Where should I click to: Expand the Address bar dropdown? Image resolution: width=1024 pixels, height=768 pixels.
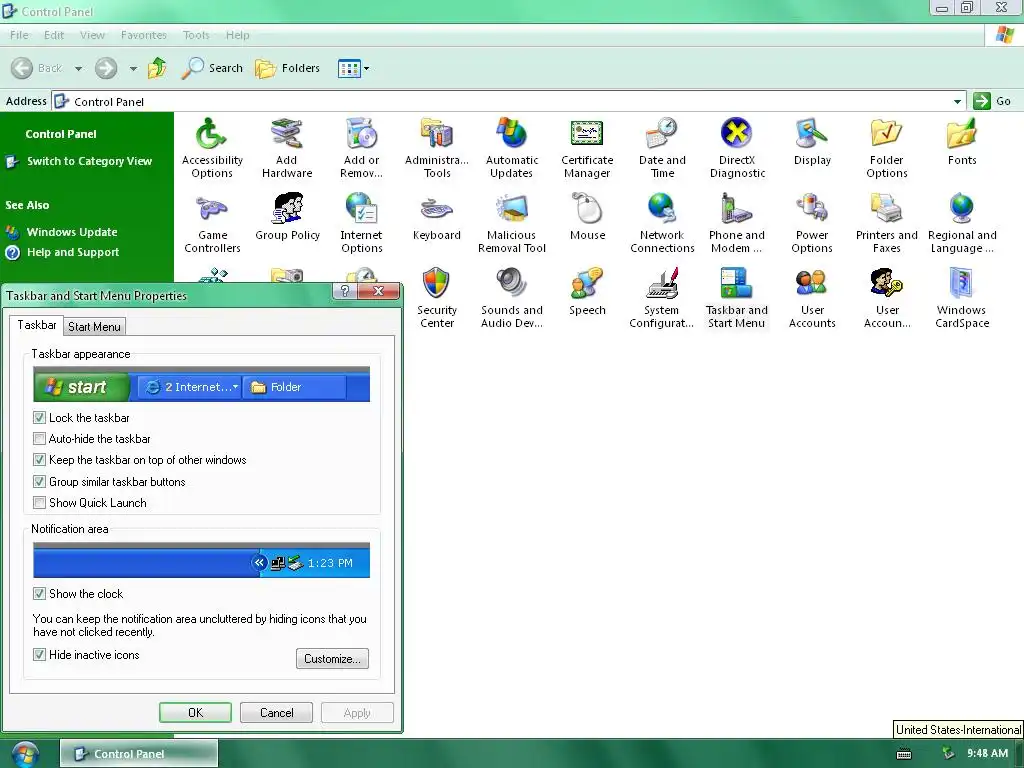tap(957, 101)
